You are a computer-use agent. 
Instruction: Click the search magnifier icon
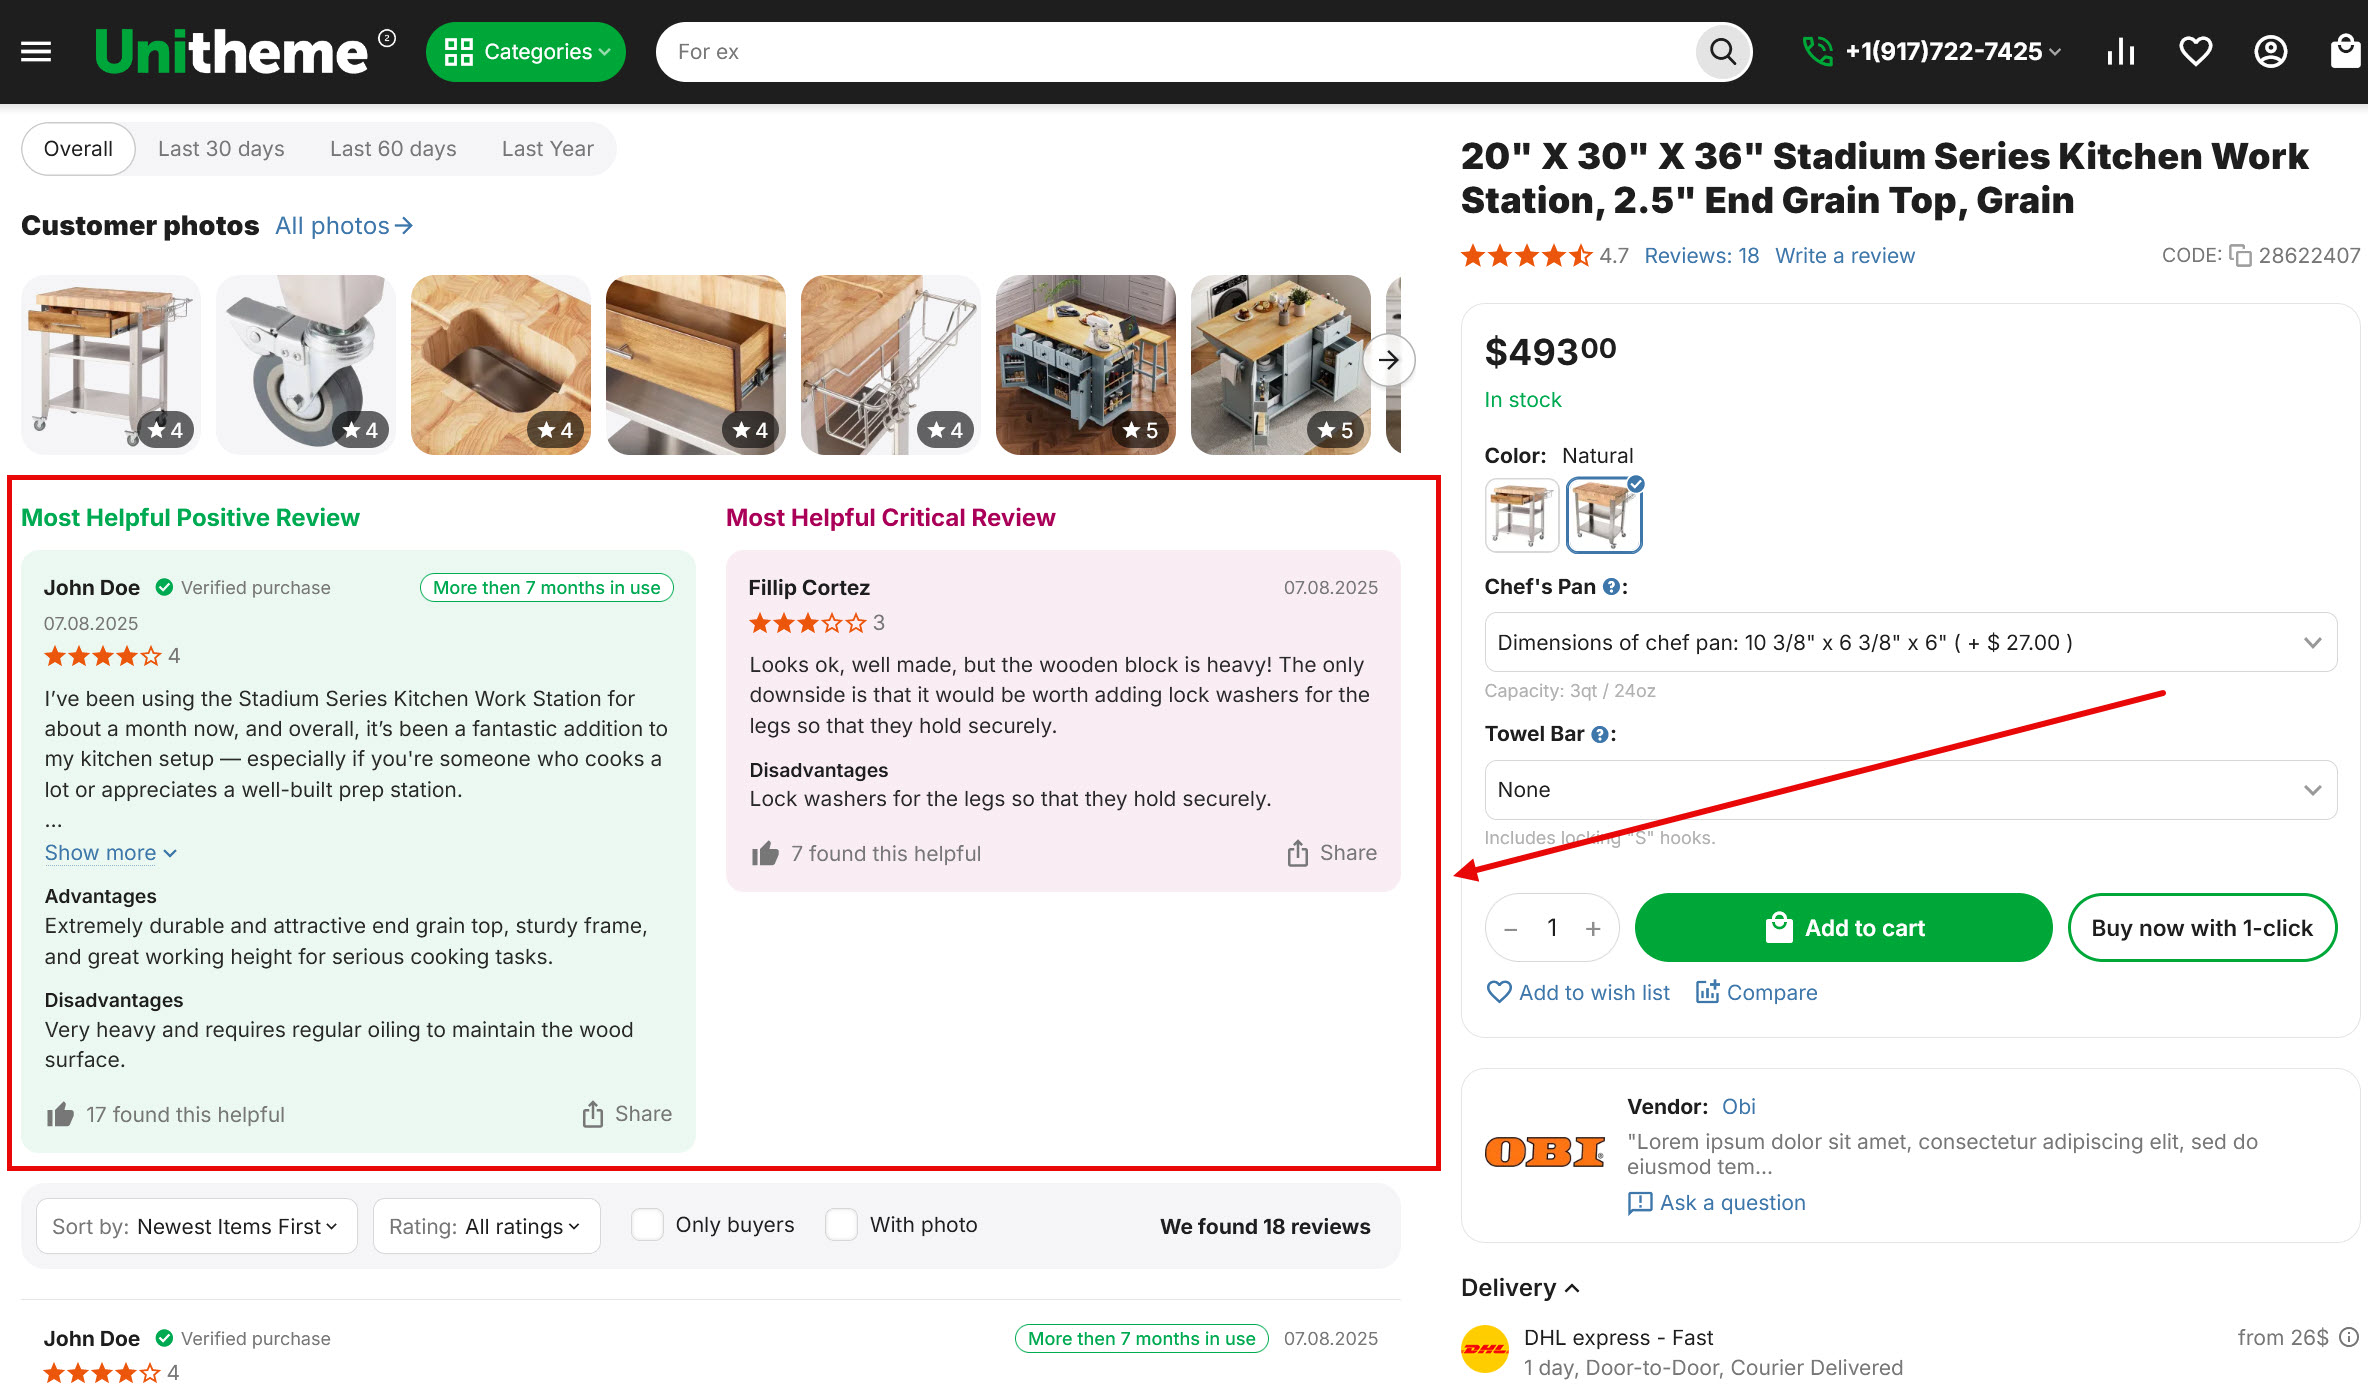coord(1722,51)
